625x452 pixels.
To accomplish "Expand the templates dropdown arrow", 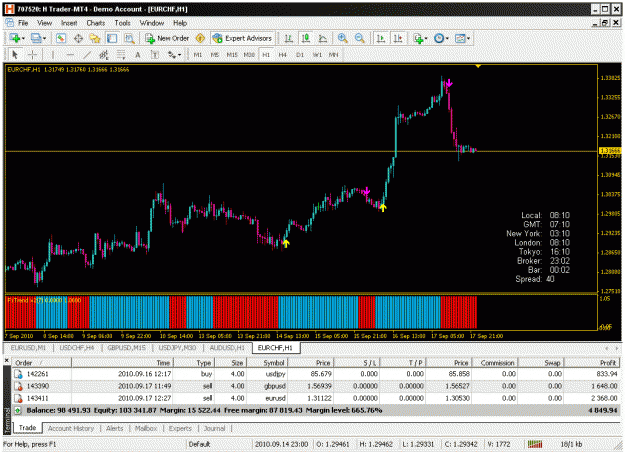I will pos(468,39).
